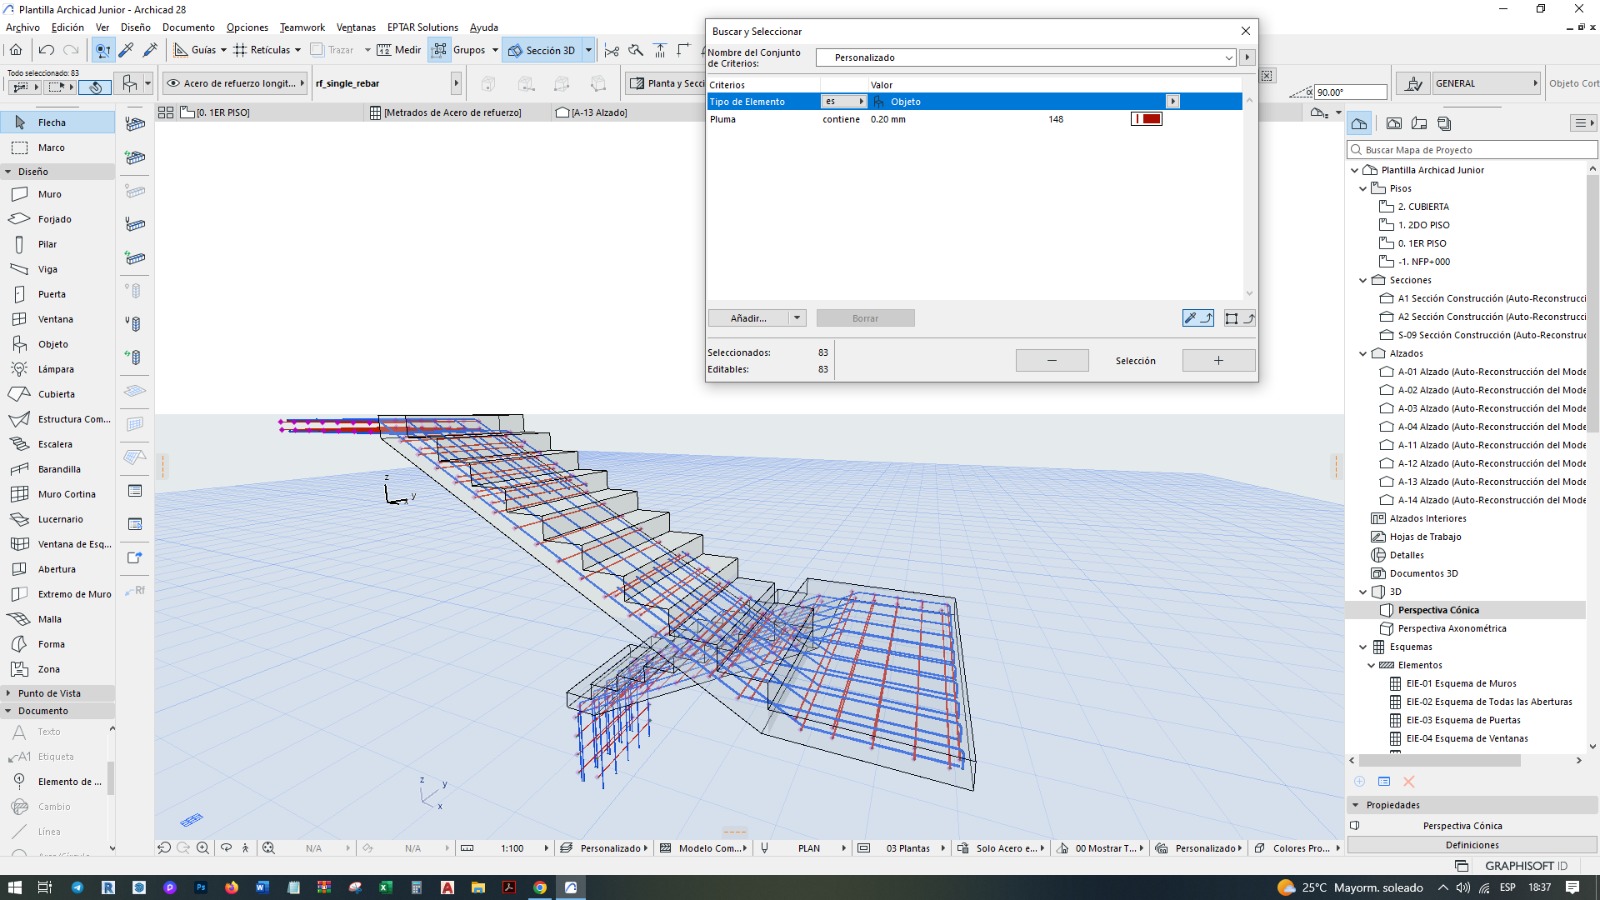Screen dimensions: 1600x900
Task: Click the Pluma pen color swatch
Action: 1147,119
